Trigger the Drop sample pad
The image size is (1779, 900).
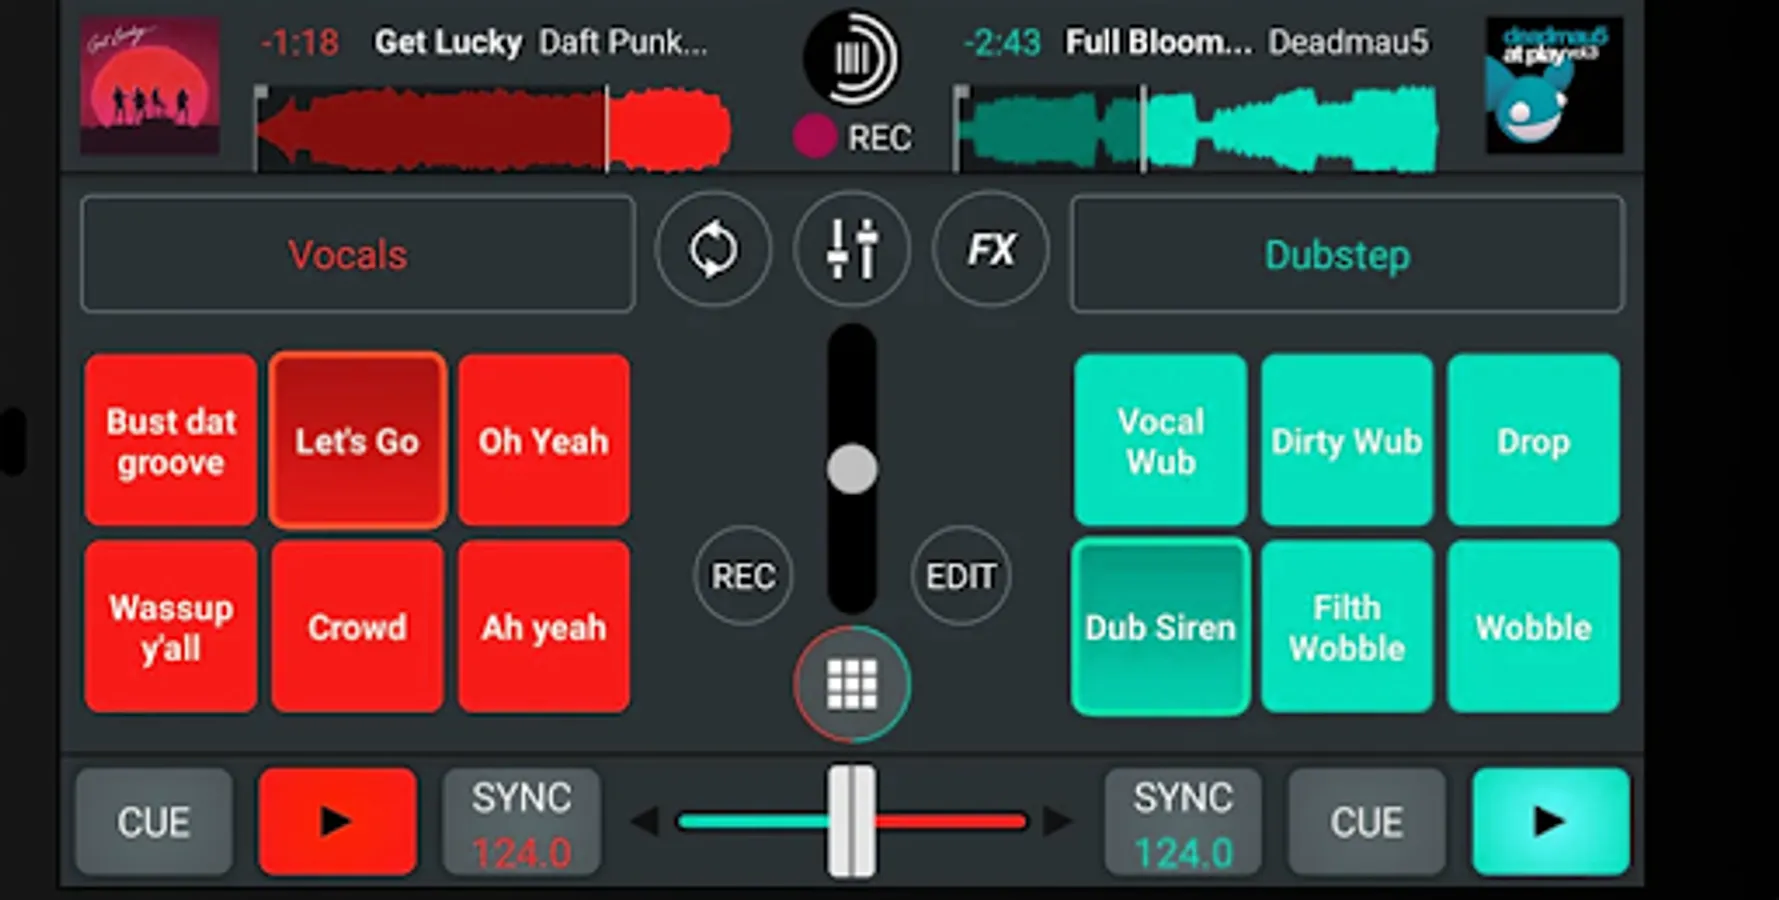1534,440
